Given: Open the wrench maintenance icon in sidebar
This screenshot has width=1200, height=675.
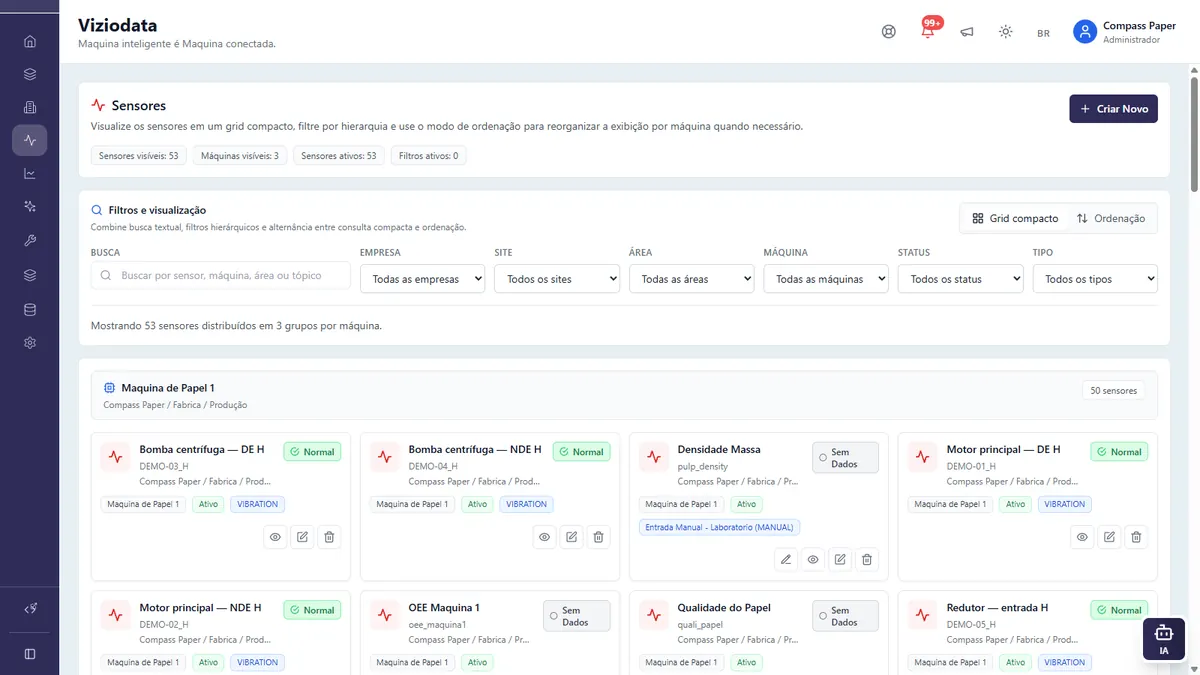Looking at the screenshot, I should point(30,241).
